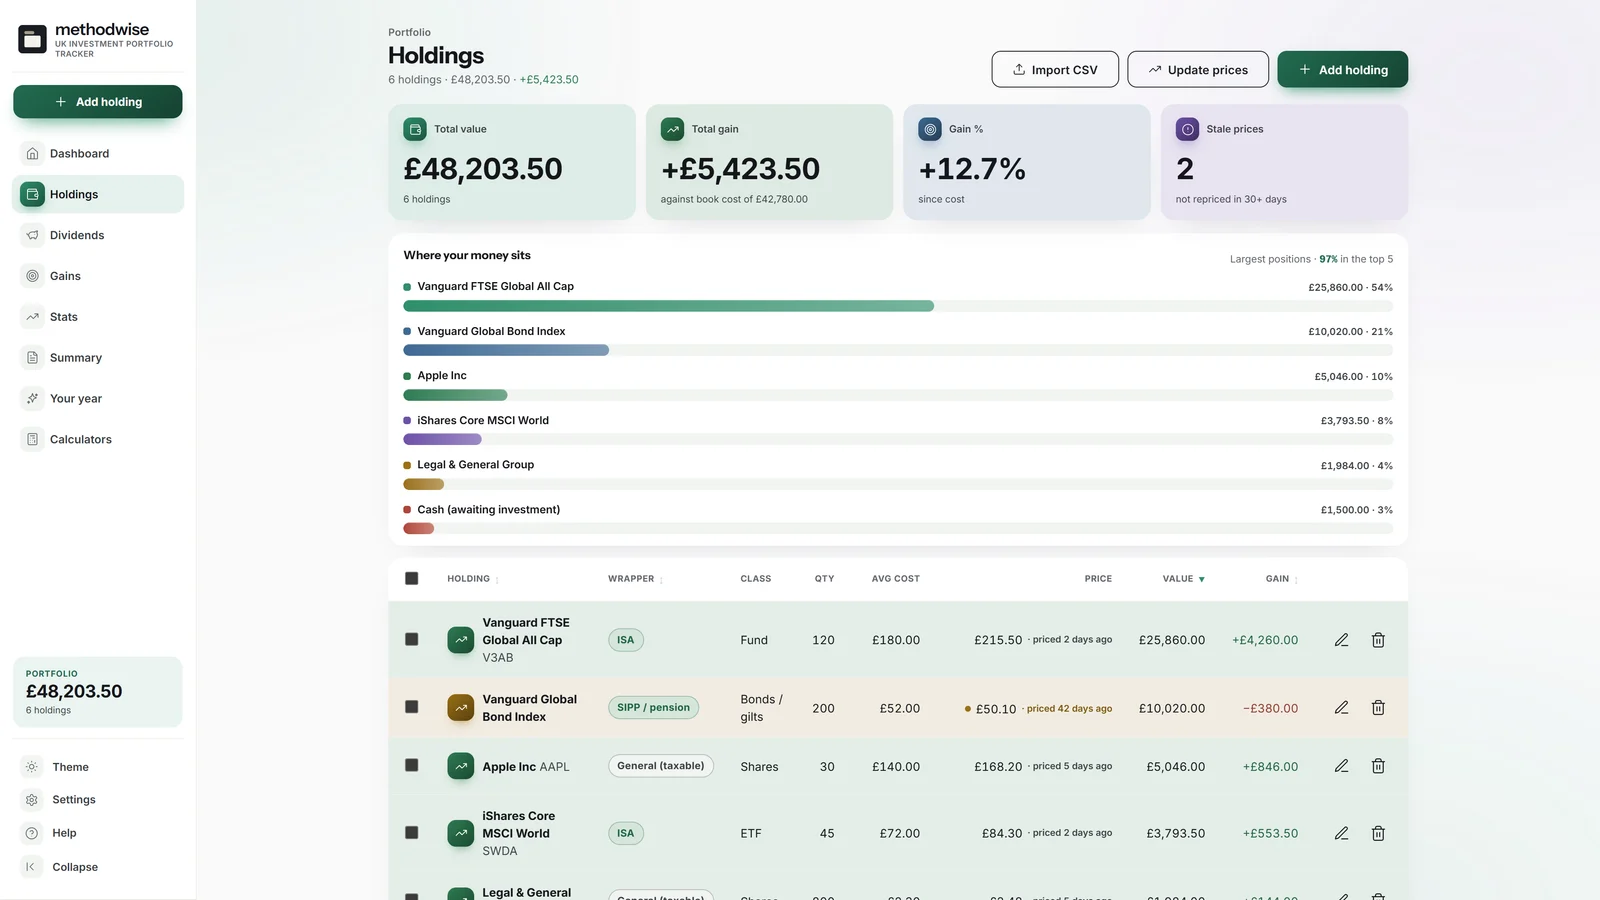Click the Stats trend icon in sidebar
Screen dimensions: 1600x900
(33, 317)
